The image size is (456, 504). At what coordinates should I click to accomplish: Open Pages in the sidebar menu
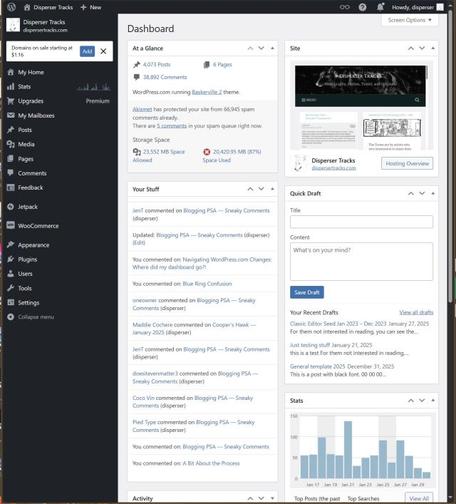(25, 159)
